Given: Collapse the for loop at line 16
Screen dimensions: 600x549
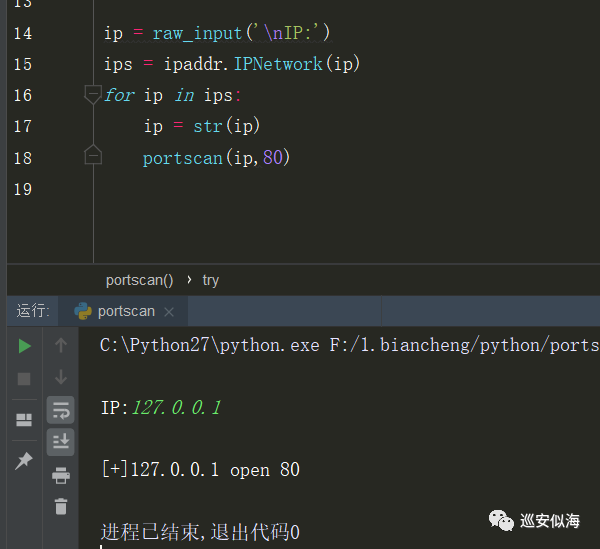Looking at the screenshot, I should click(x=93, y=94).
